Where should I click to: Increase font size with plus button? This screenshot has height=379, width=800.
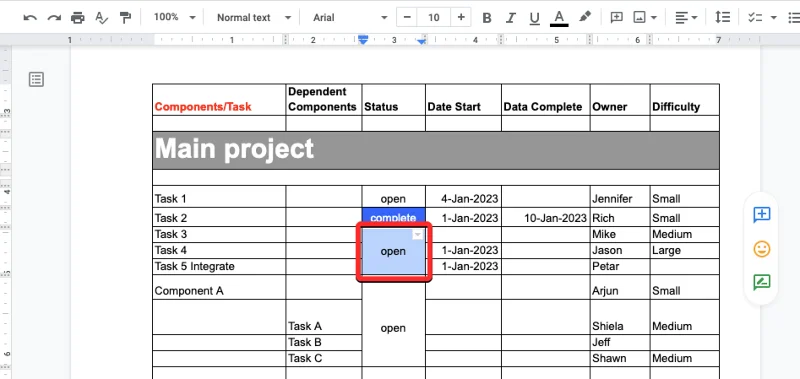coord(461,18)
